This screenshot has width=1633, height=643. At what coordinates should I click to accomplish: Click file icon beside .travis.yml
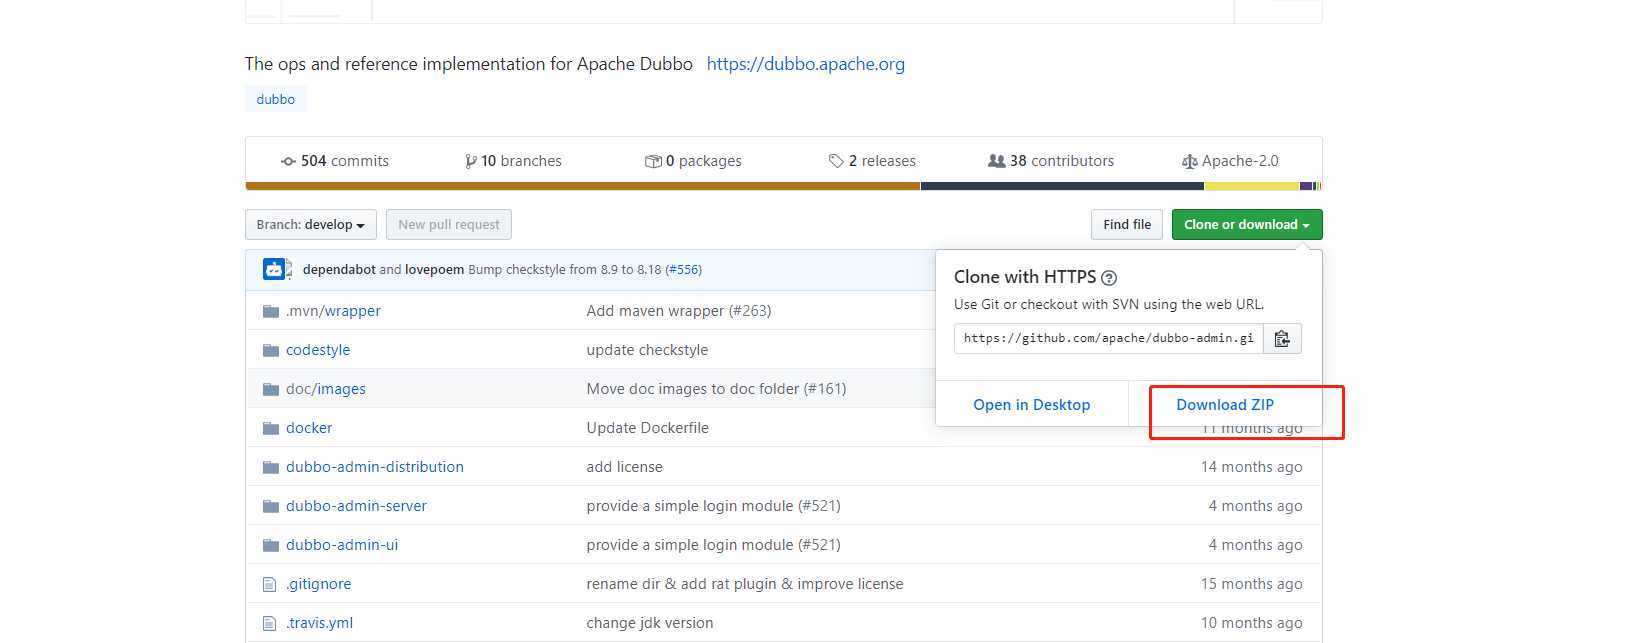(269, 623)
